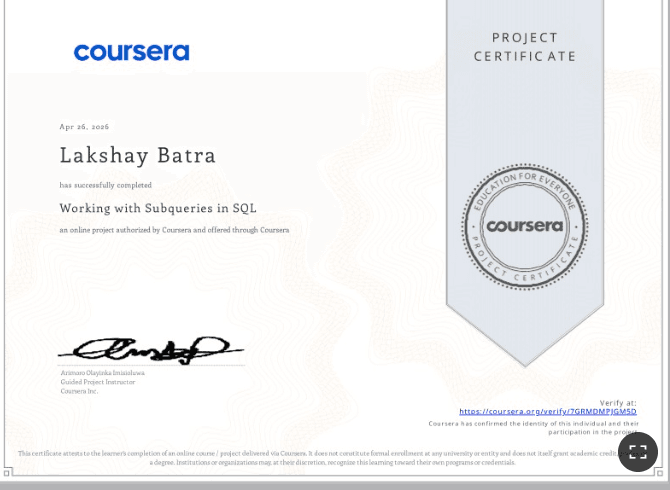670x490 pixels.
Task: Click the 'has successfully completed' line
Action: click(x=106, y=185)
